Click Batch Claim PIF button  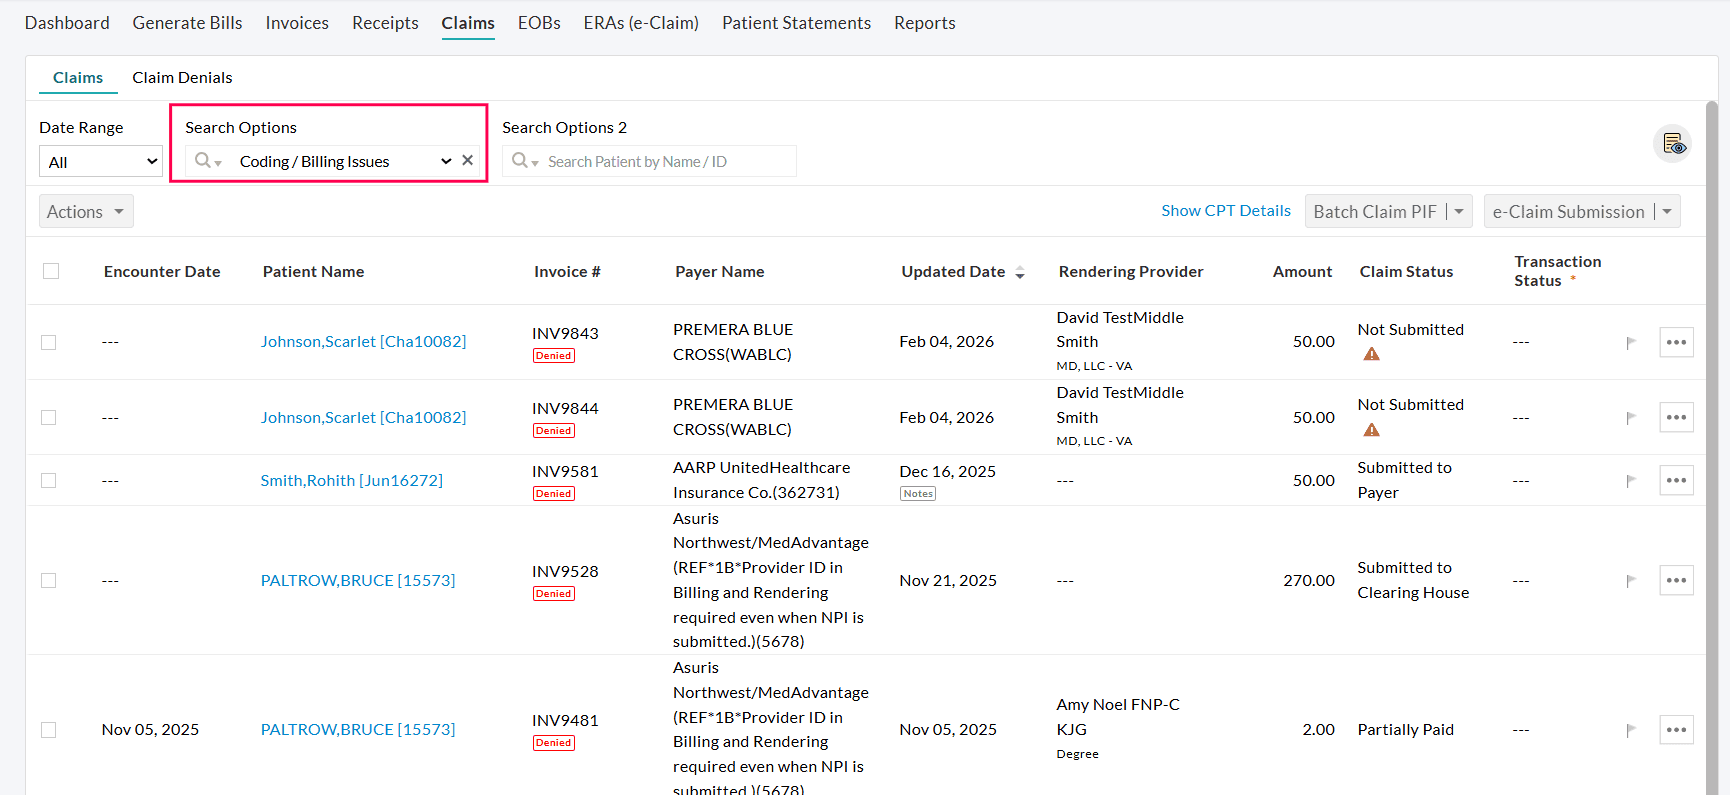(1375, 211)
